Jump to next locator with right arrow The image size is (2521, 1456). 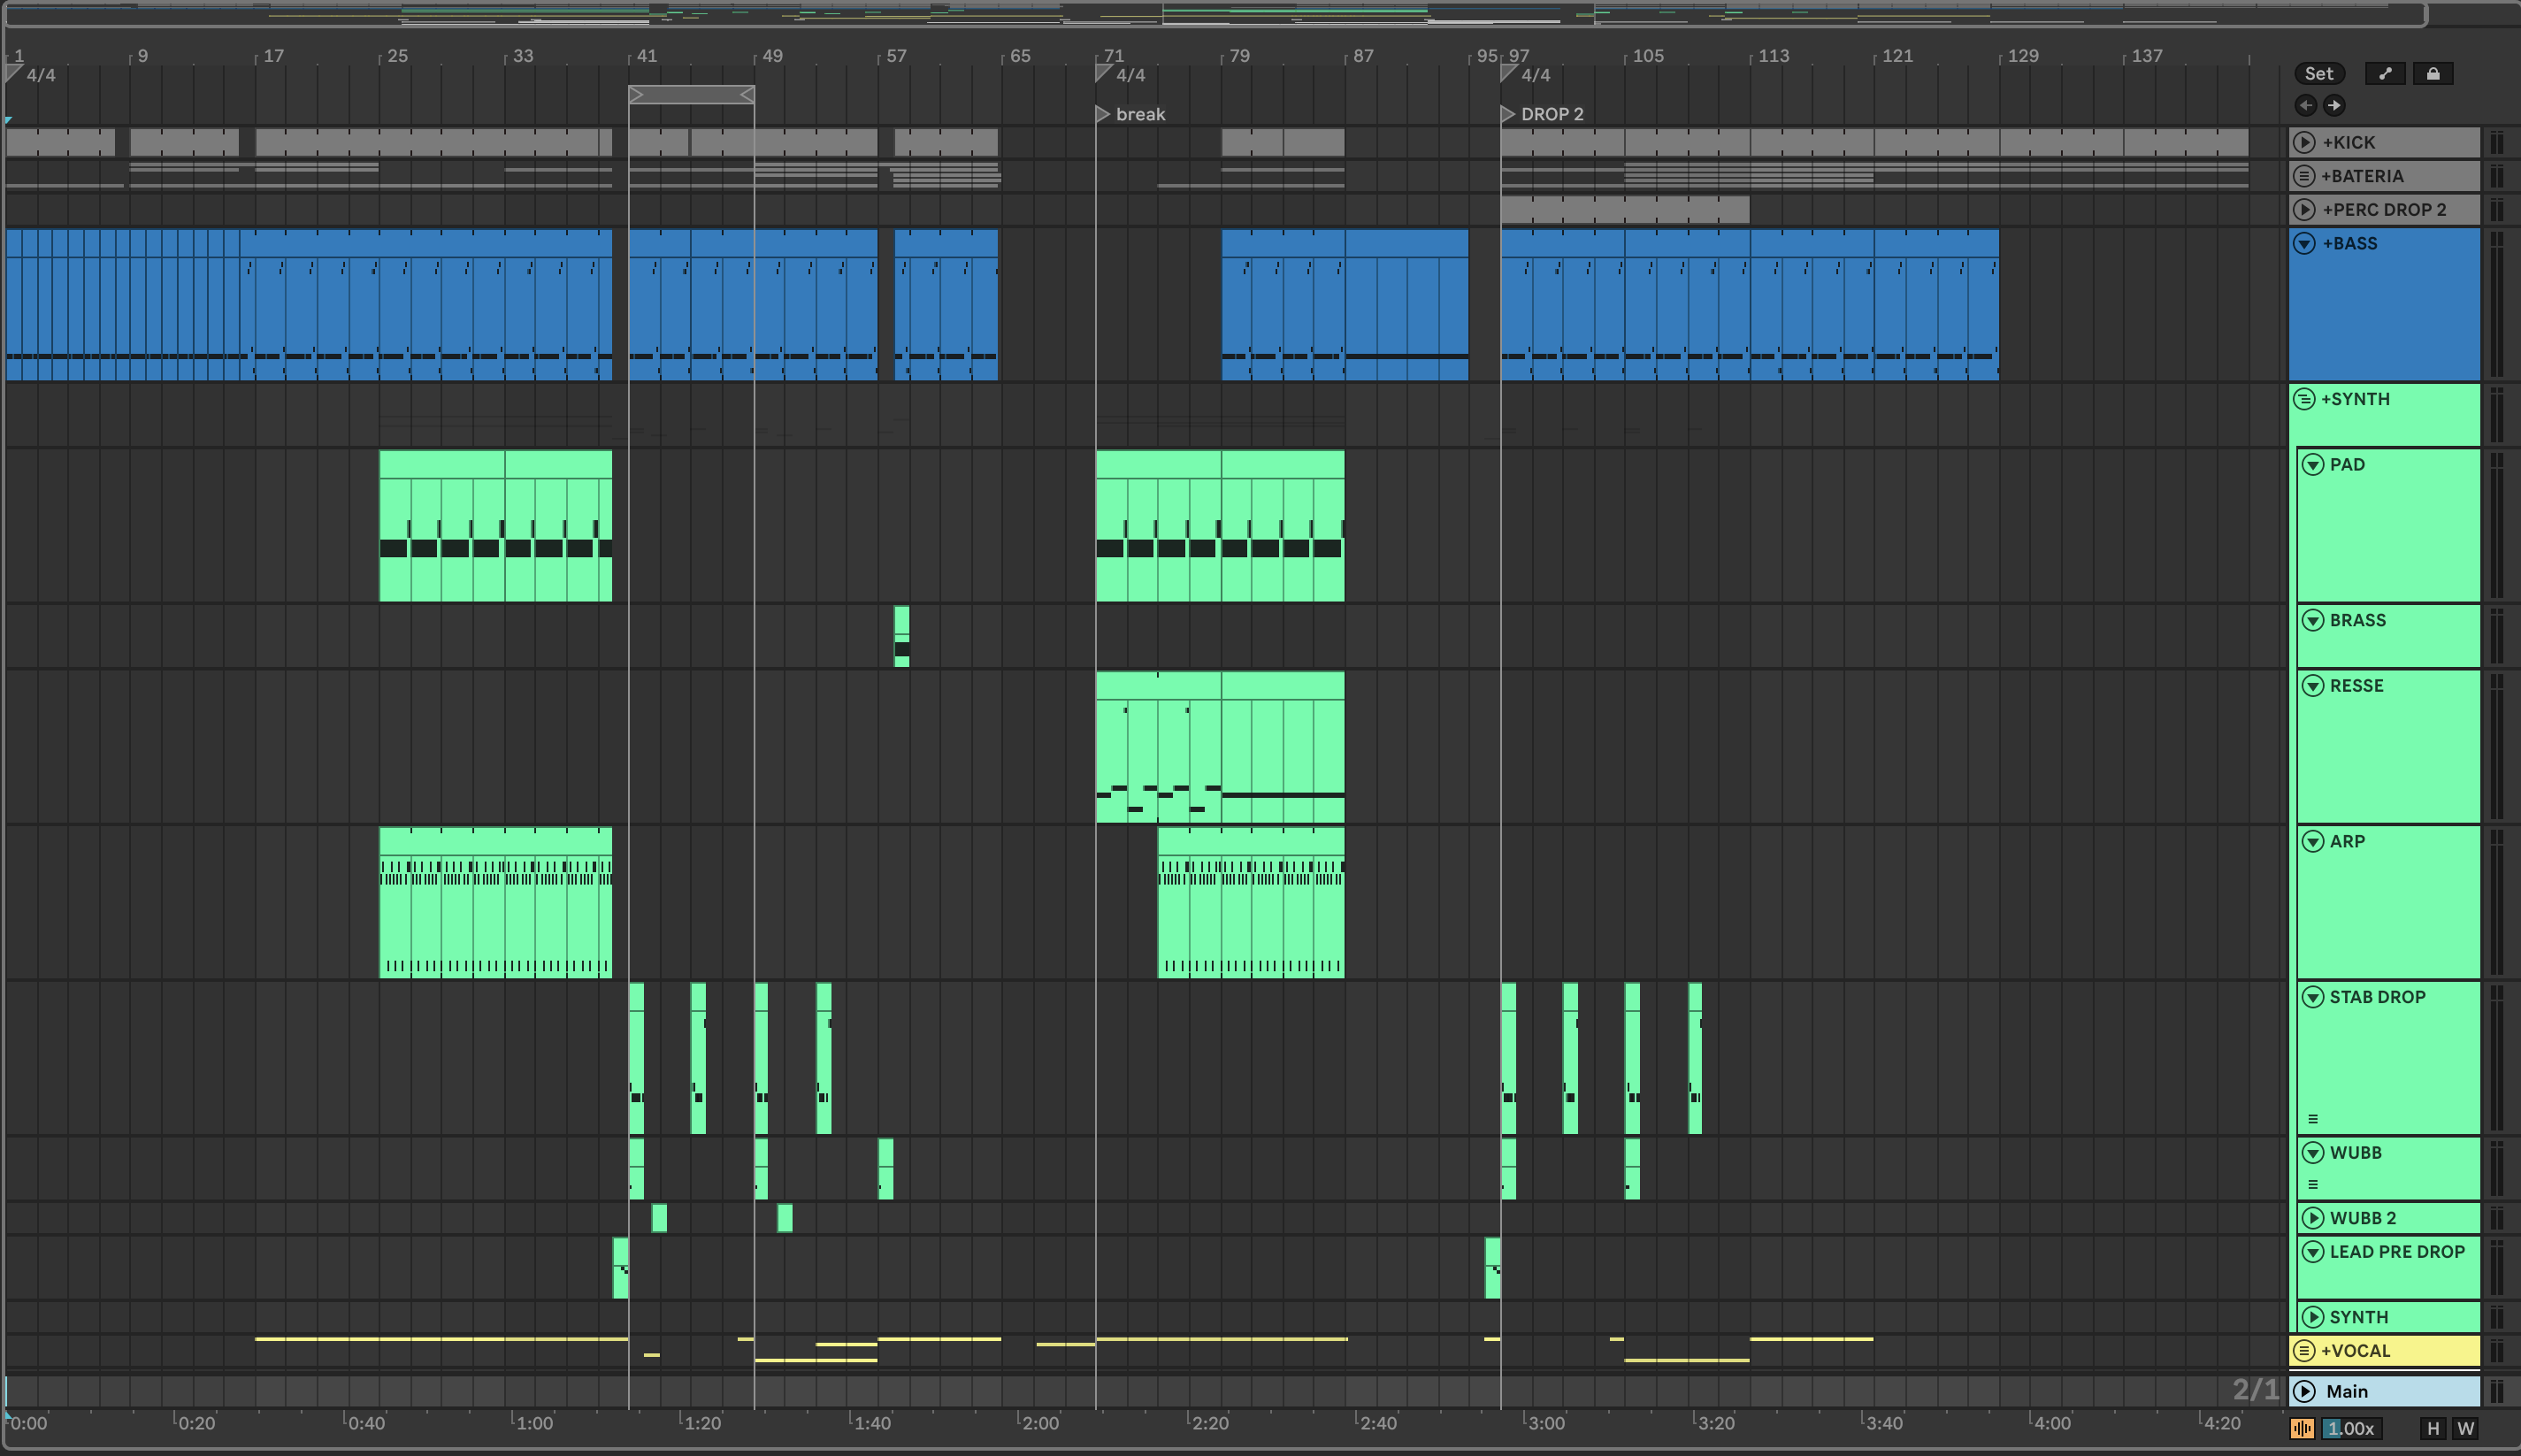point(2334,105)
